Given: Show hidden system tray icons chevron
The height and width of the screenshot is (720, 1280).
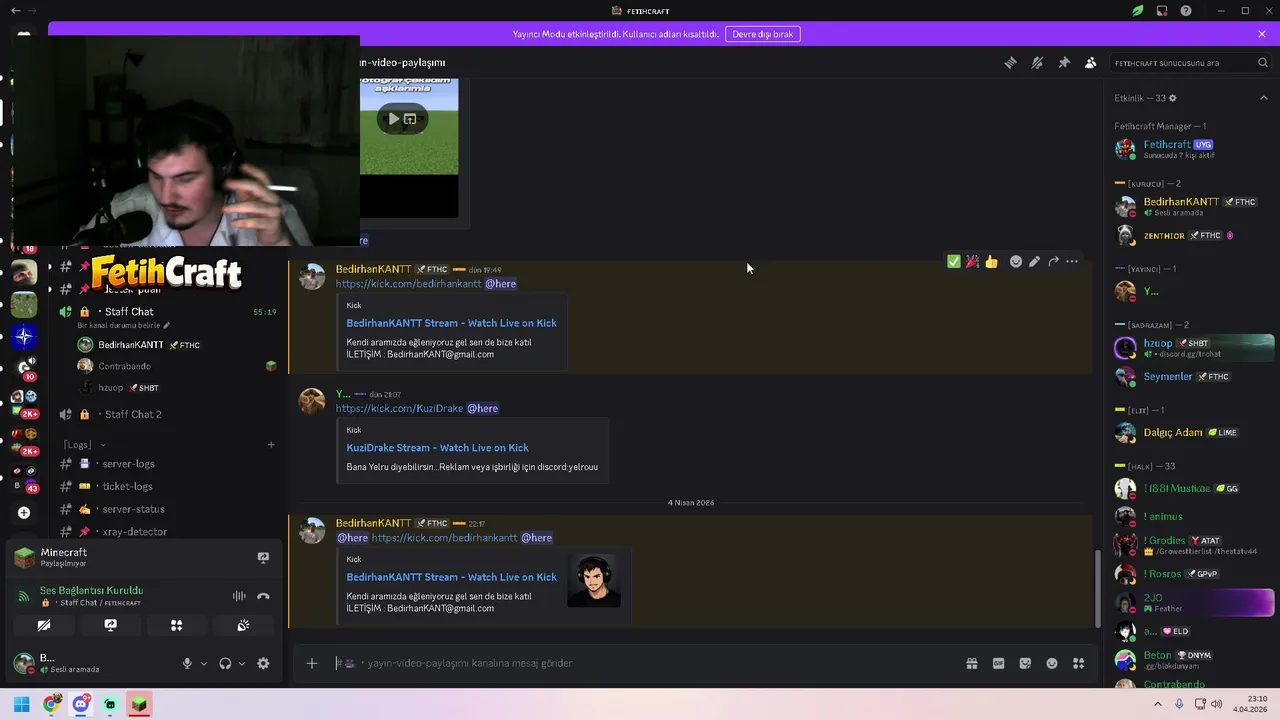Looking at the screenshot, I should pyautogui.click(x=1158, y=704).
